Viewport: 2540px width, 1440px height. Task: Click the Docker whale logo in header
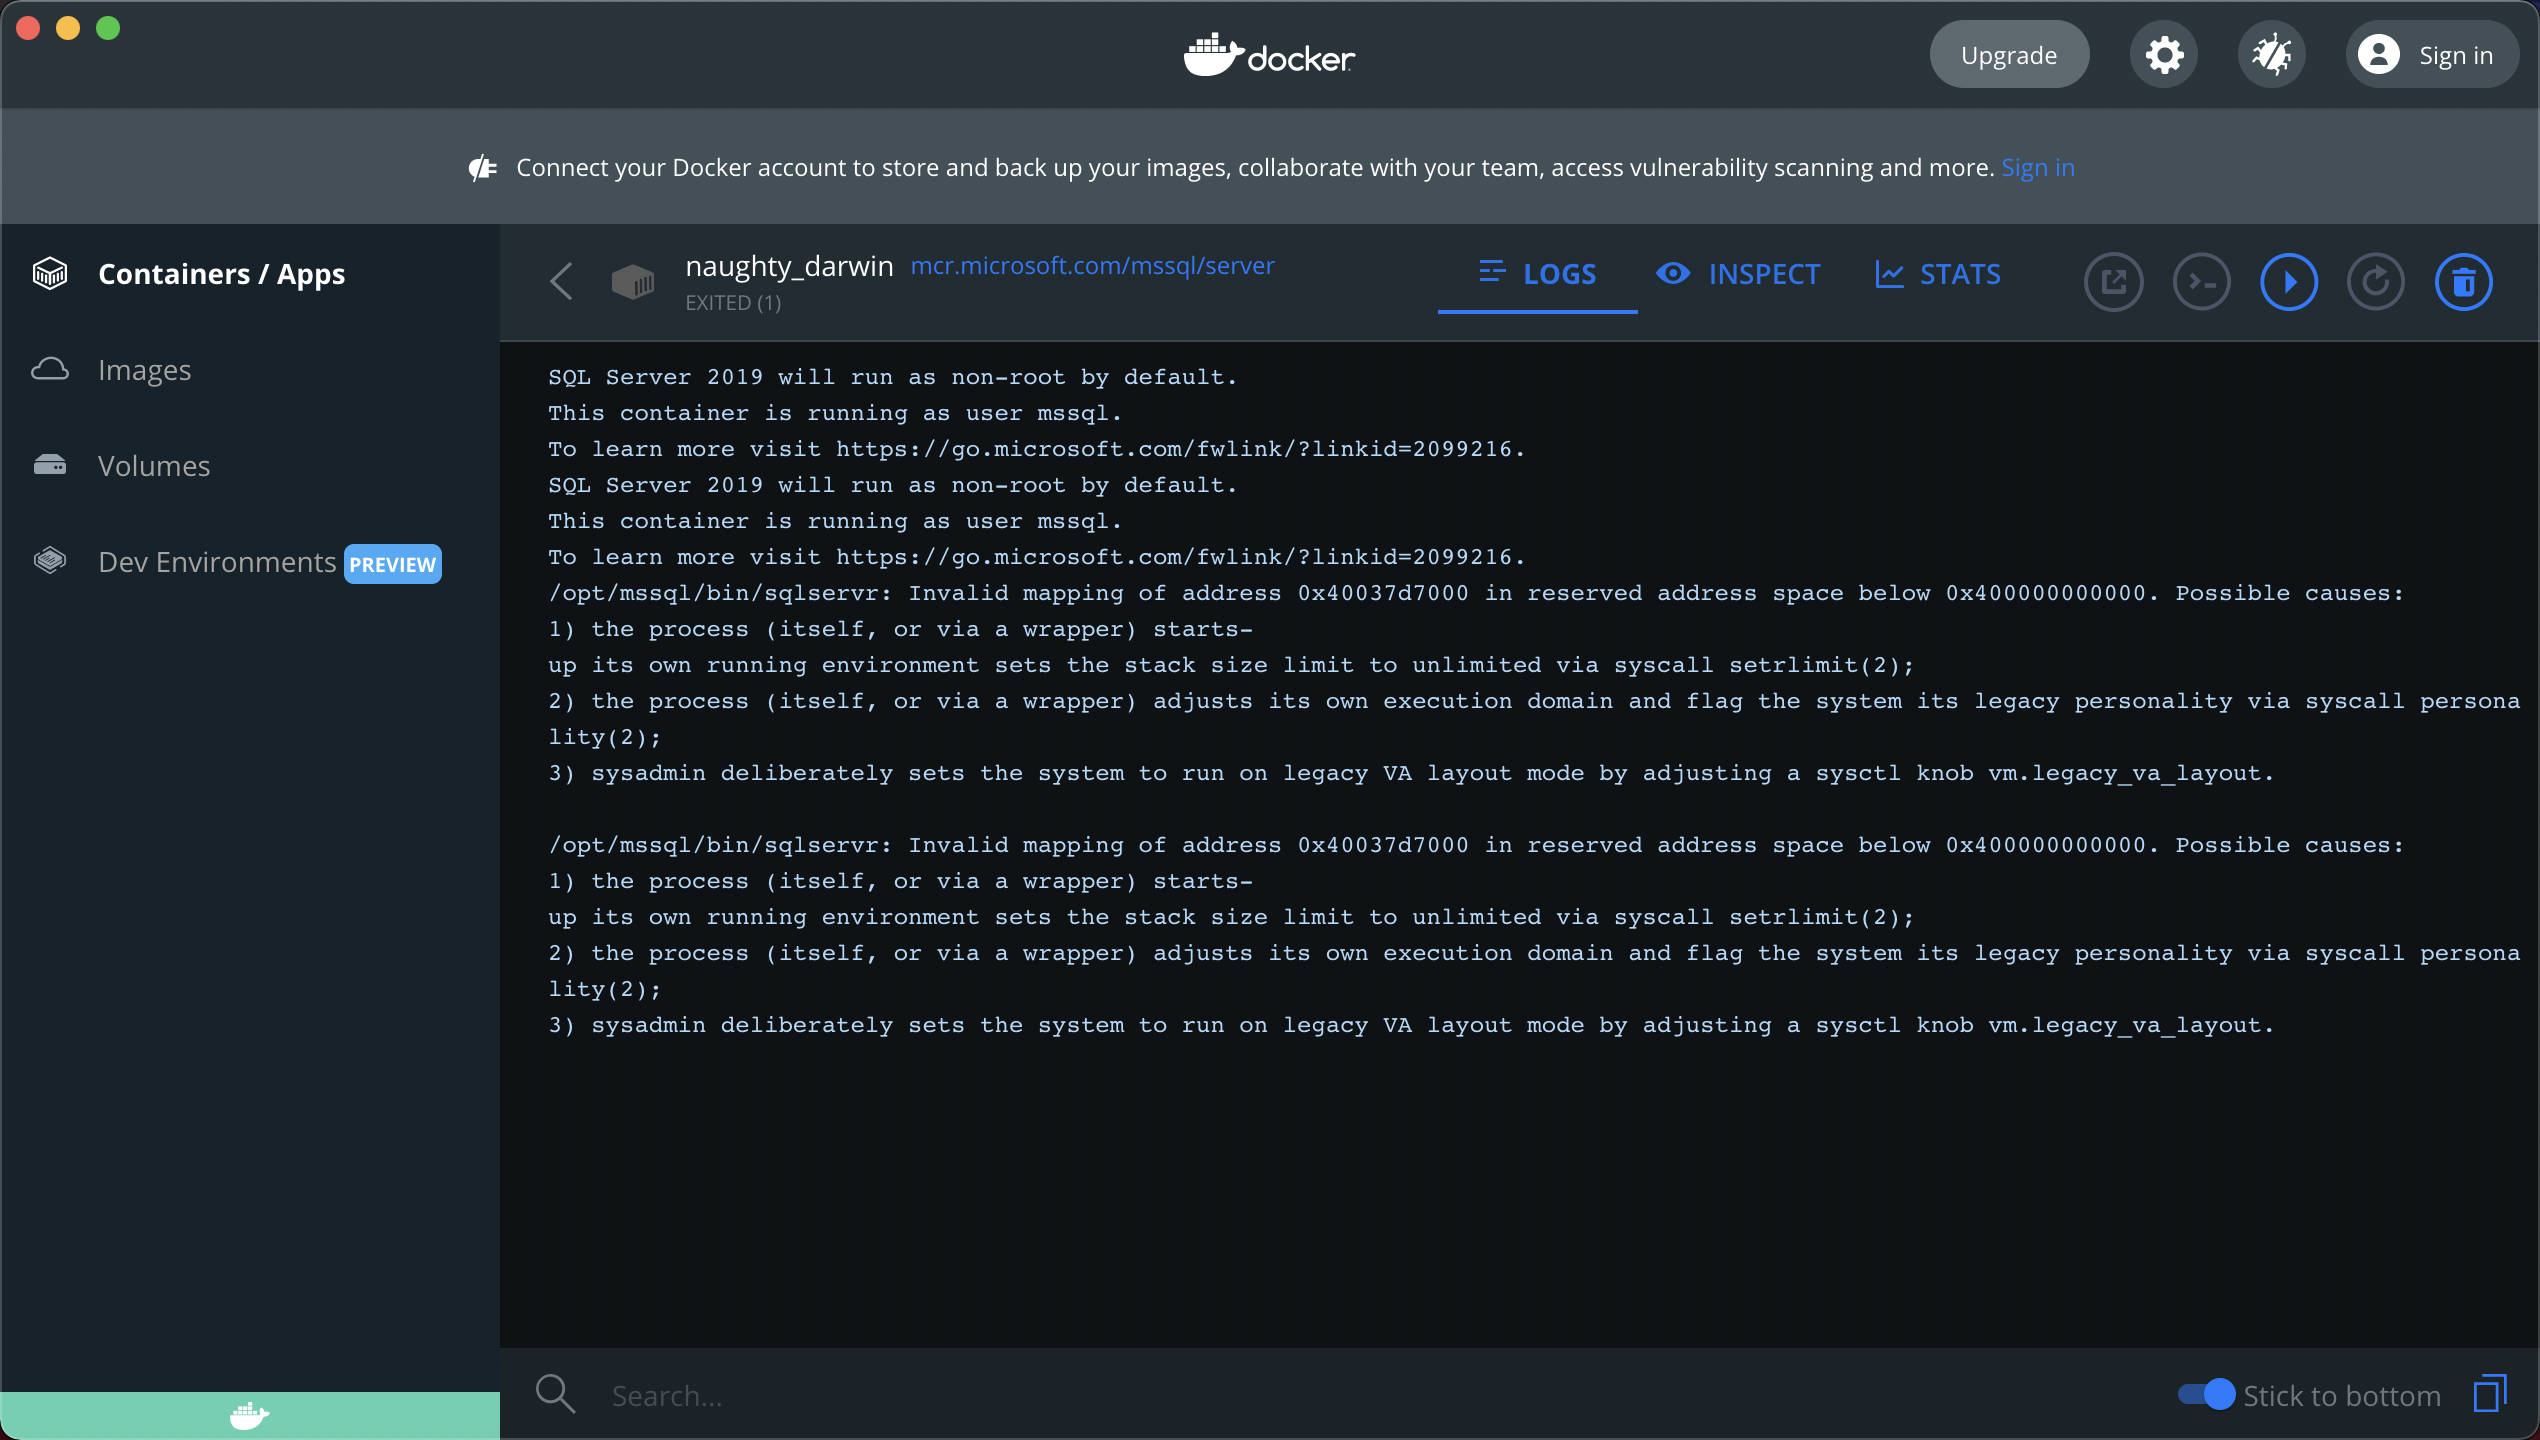tap(1269, 55)
